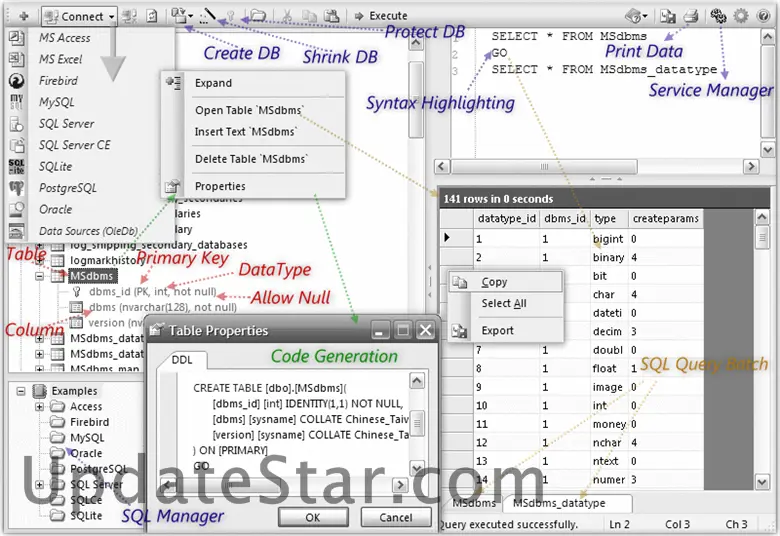This screenshot has height=536, width=780.
Task: Switch to MSdbms results tab
Action: [x=474, y=503]
